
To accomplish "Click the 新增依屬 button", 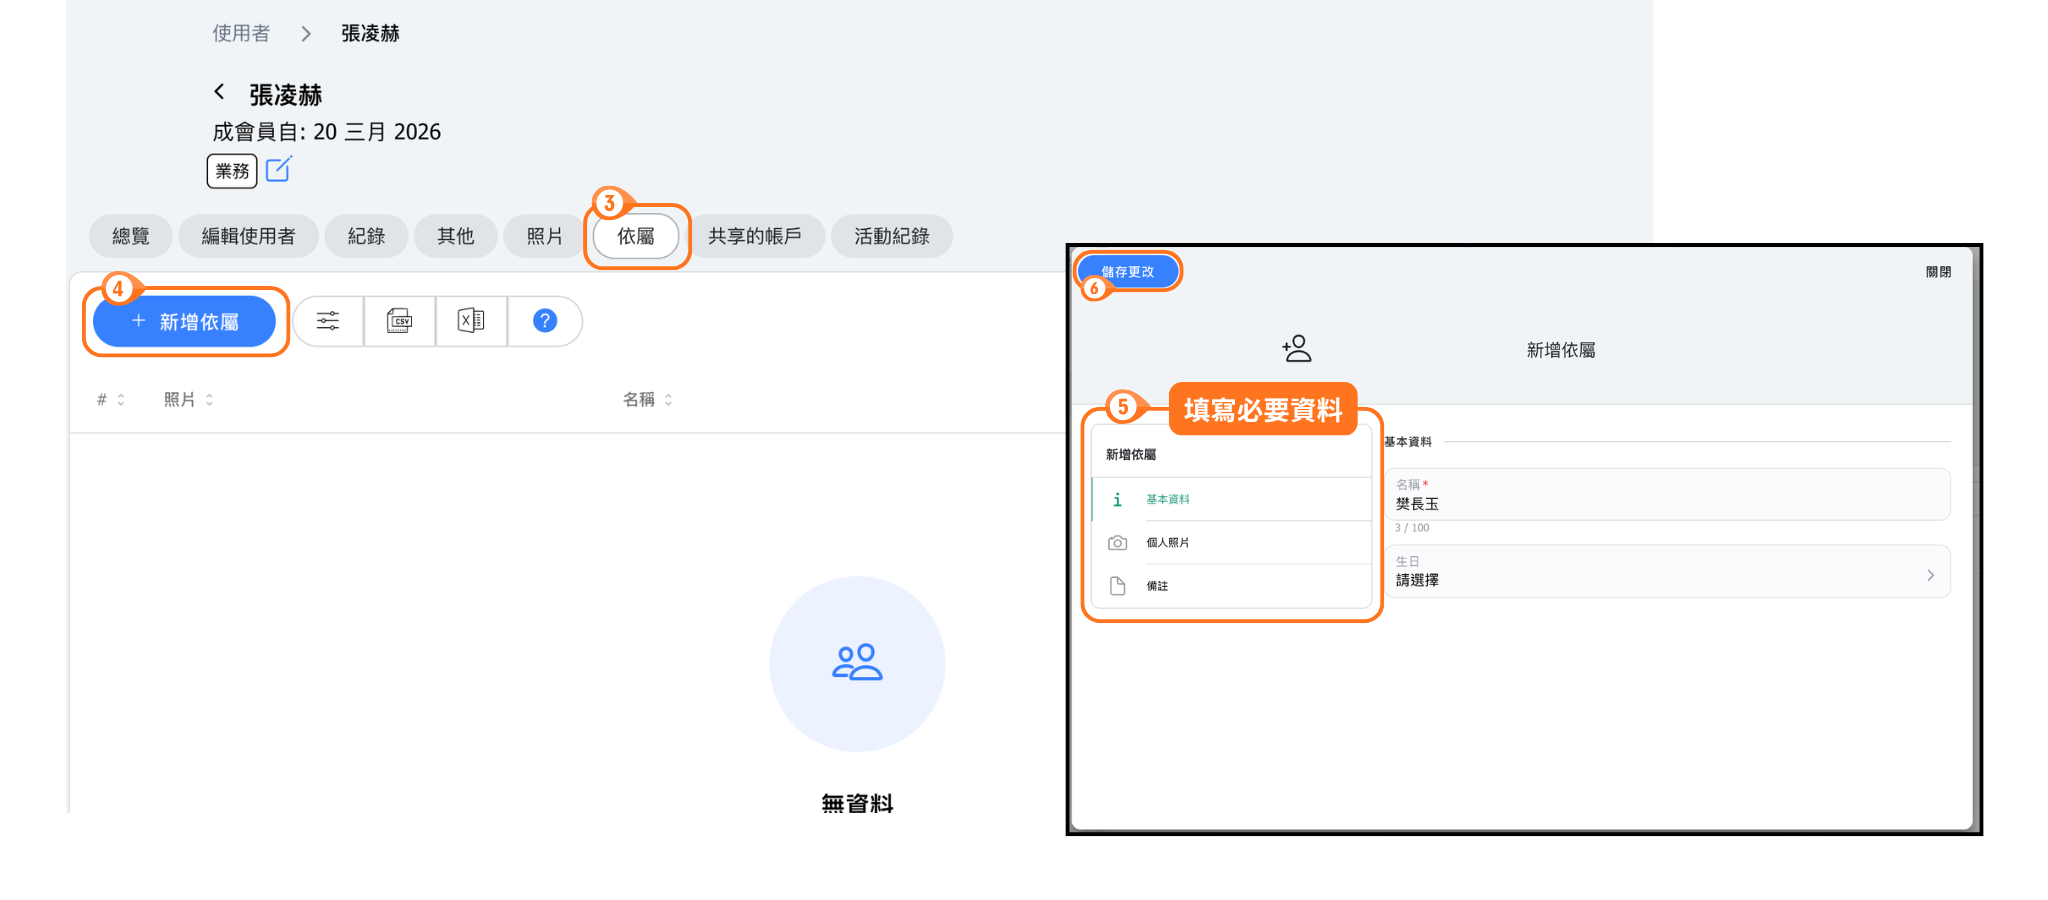I will click(185, 322).
